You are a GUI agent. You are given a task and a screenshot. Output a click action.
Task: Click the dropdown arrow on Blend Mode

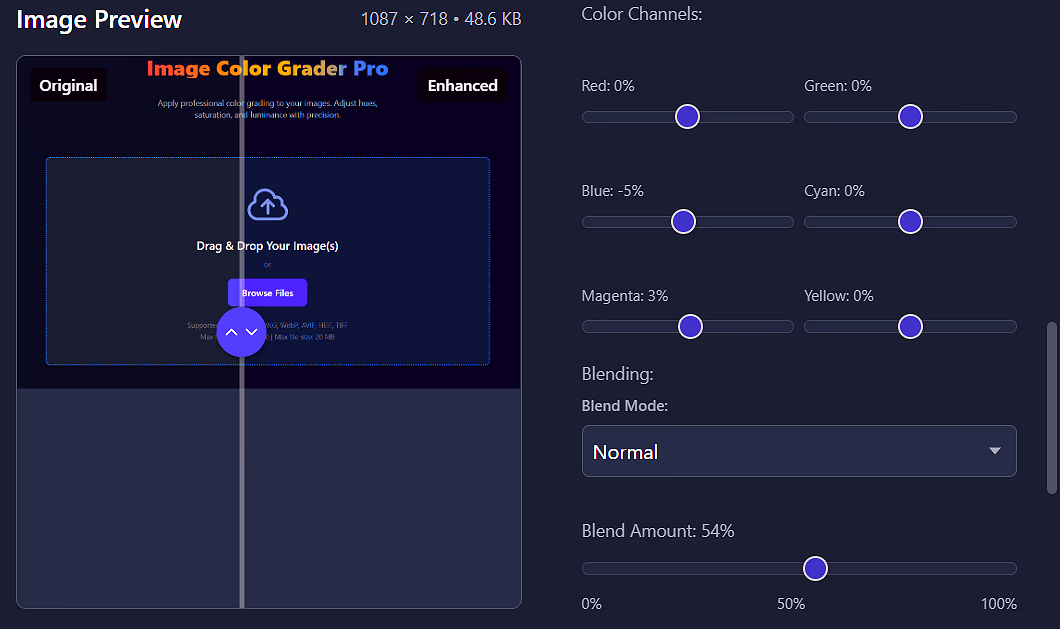(994, 451)
